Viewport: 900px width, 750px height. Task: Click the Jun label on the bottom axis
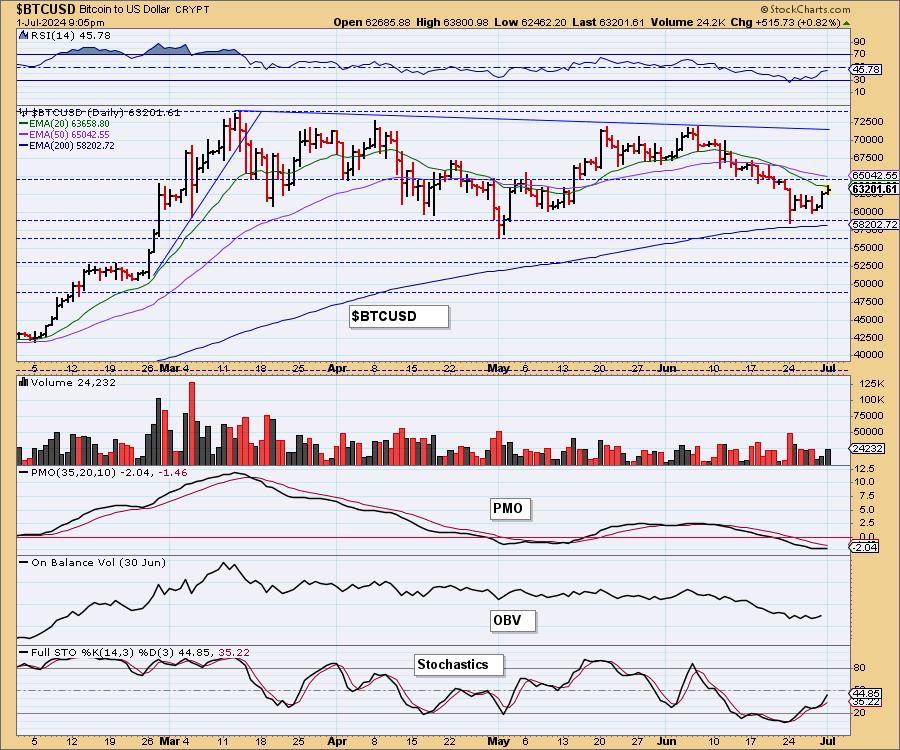coord(666,741)
